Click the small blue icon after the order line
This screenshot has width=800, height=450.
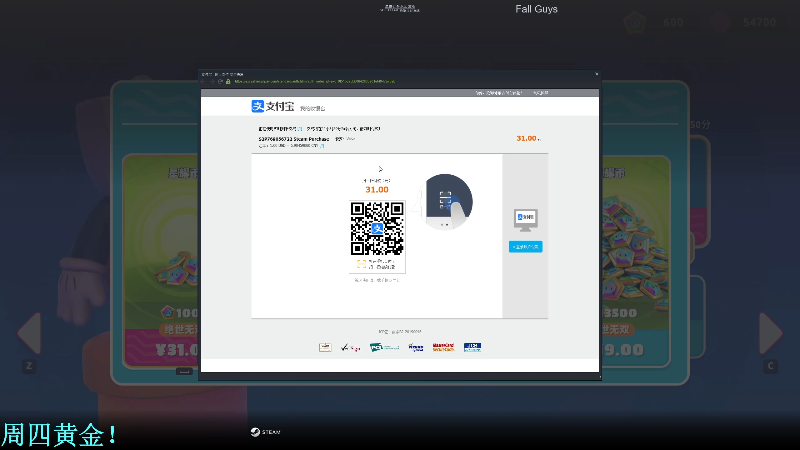[x=300, y=129]
